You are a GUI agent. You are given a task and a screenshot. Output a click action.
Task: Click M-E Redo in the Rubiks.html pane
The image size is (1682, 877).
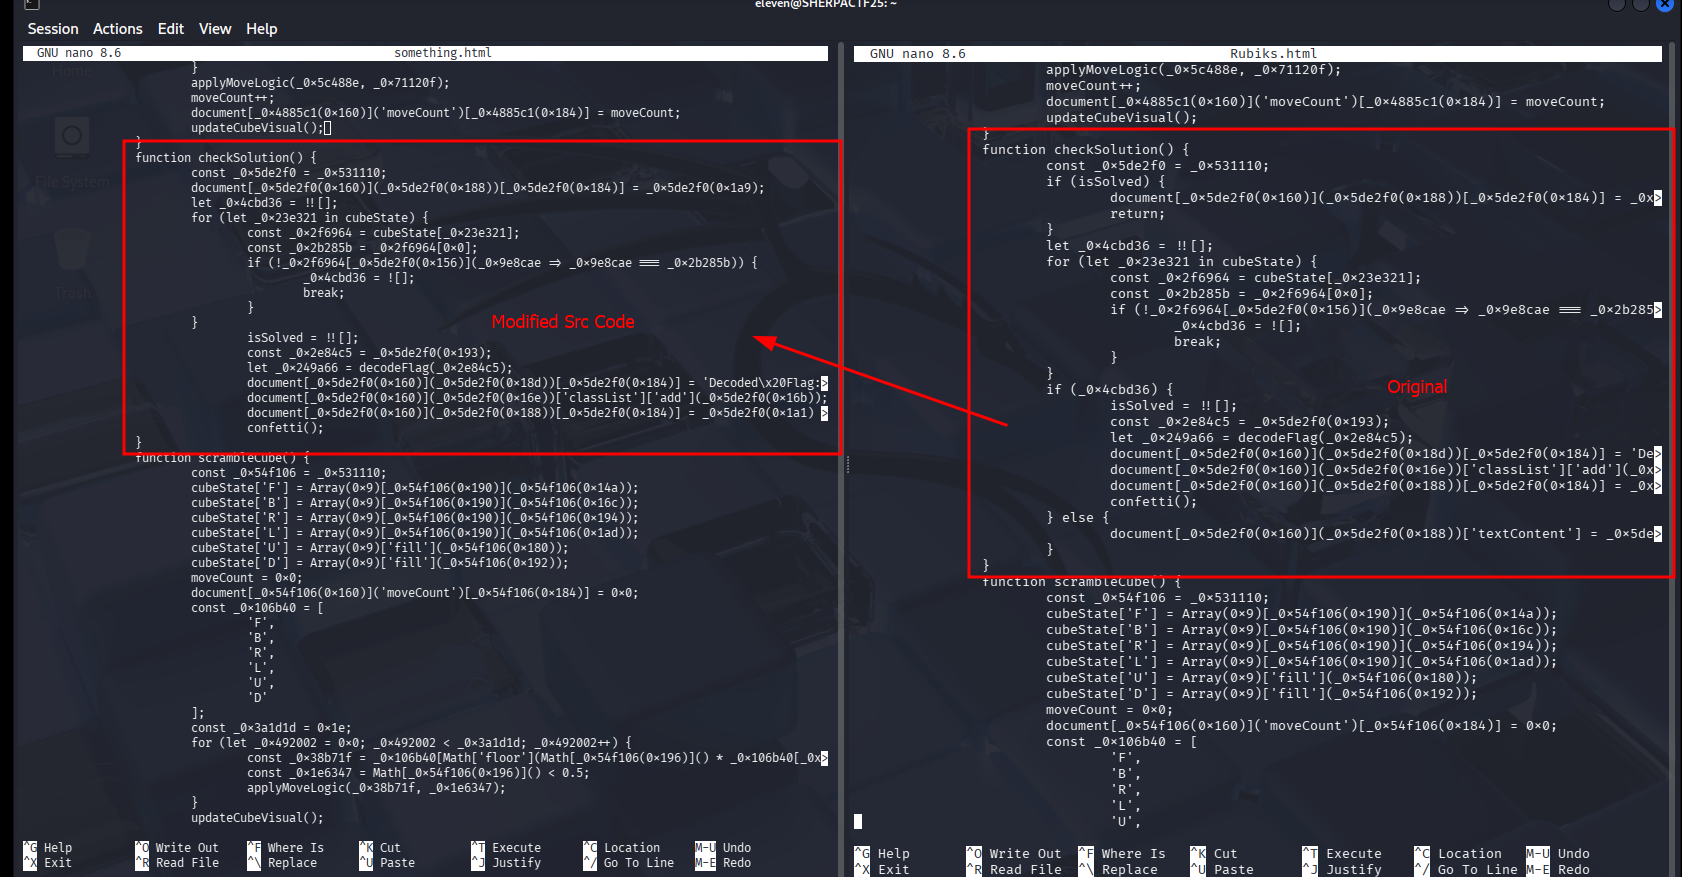point(1558,870)
